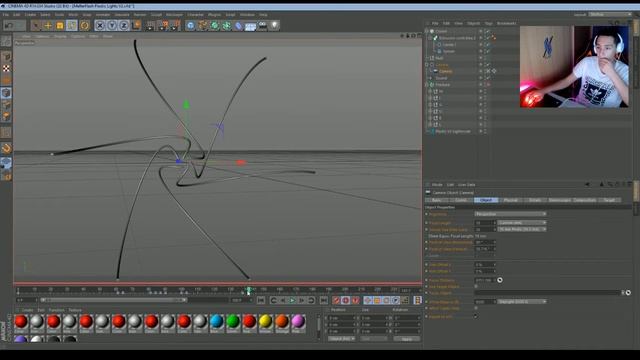
Task: Click the coordinate system icon after Z axis
Action: 136,26
